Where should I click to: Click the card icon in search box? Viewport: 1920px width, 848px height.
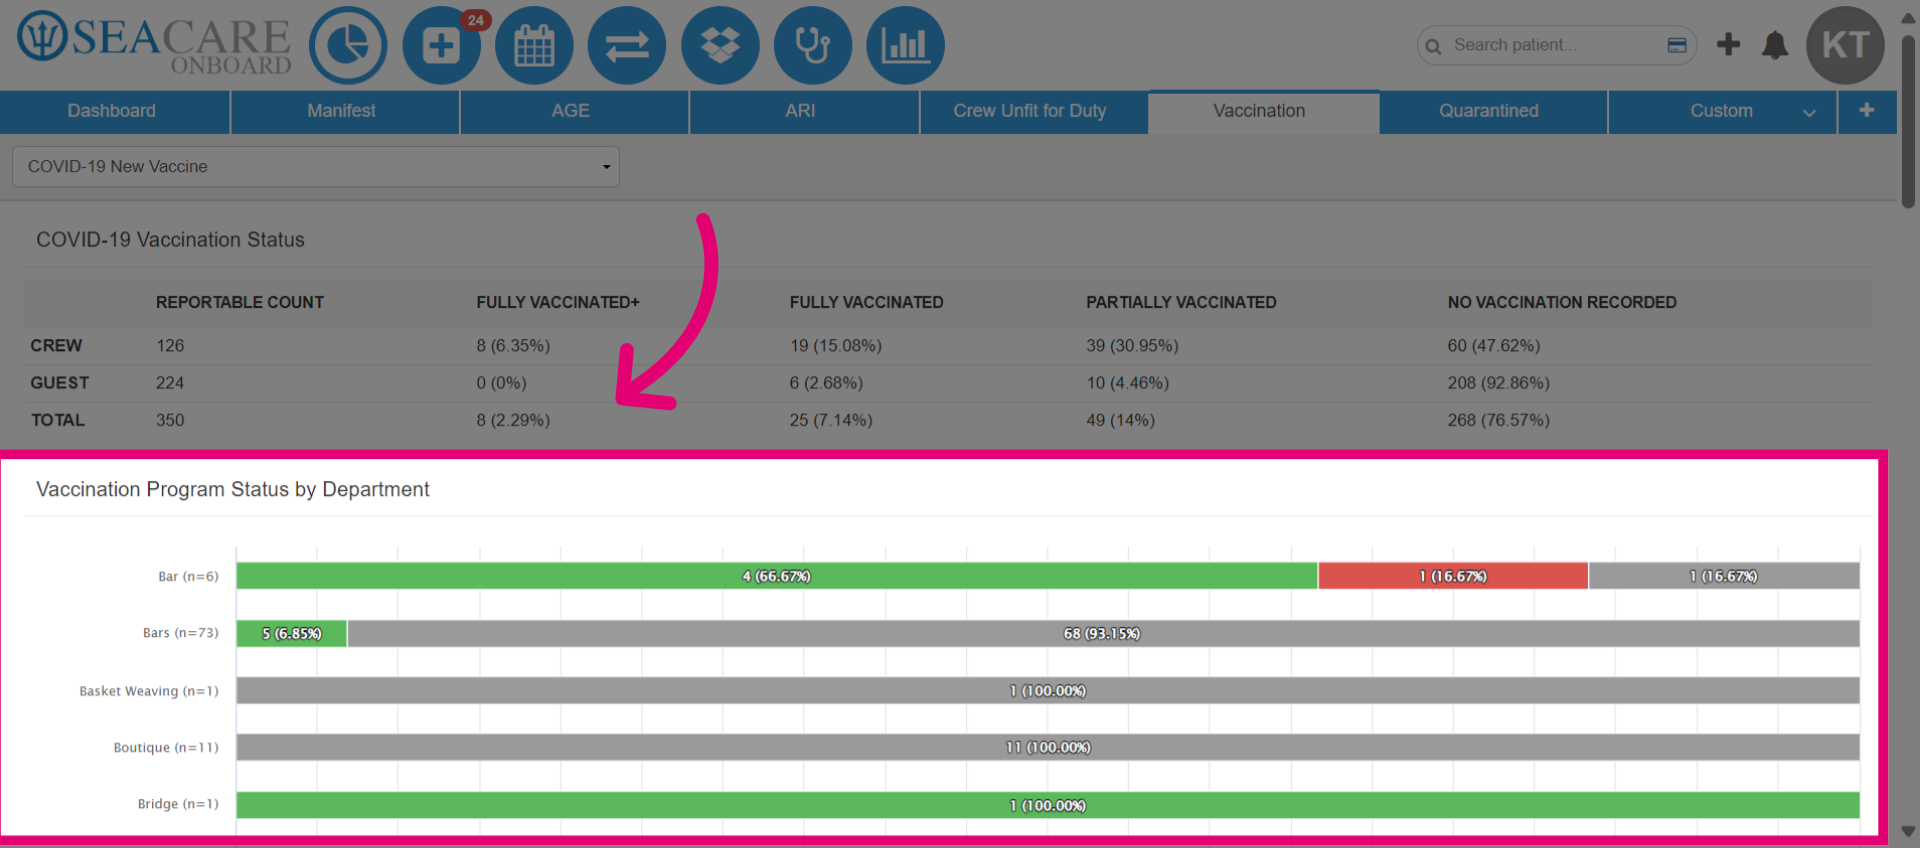[x=1677, y=45]
